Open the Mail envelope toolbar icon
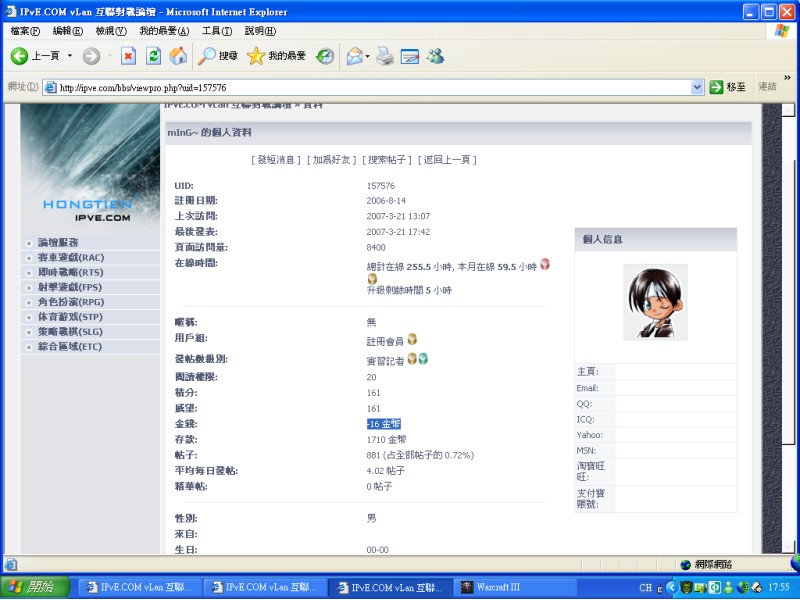 click(354, 57)
